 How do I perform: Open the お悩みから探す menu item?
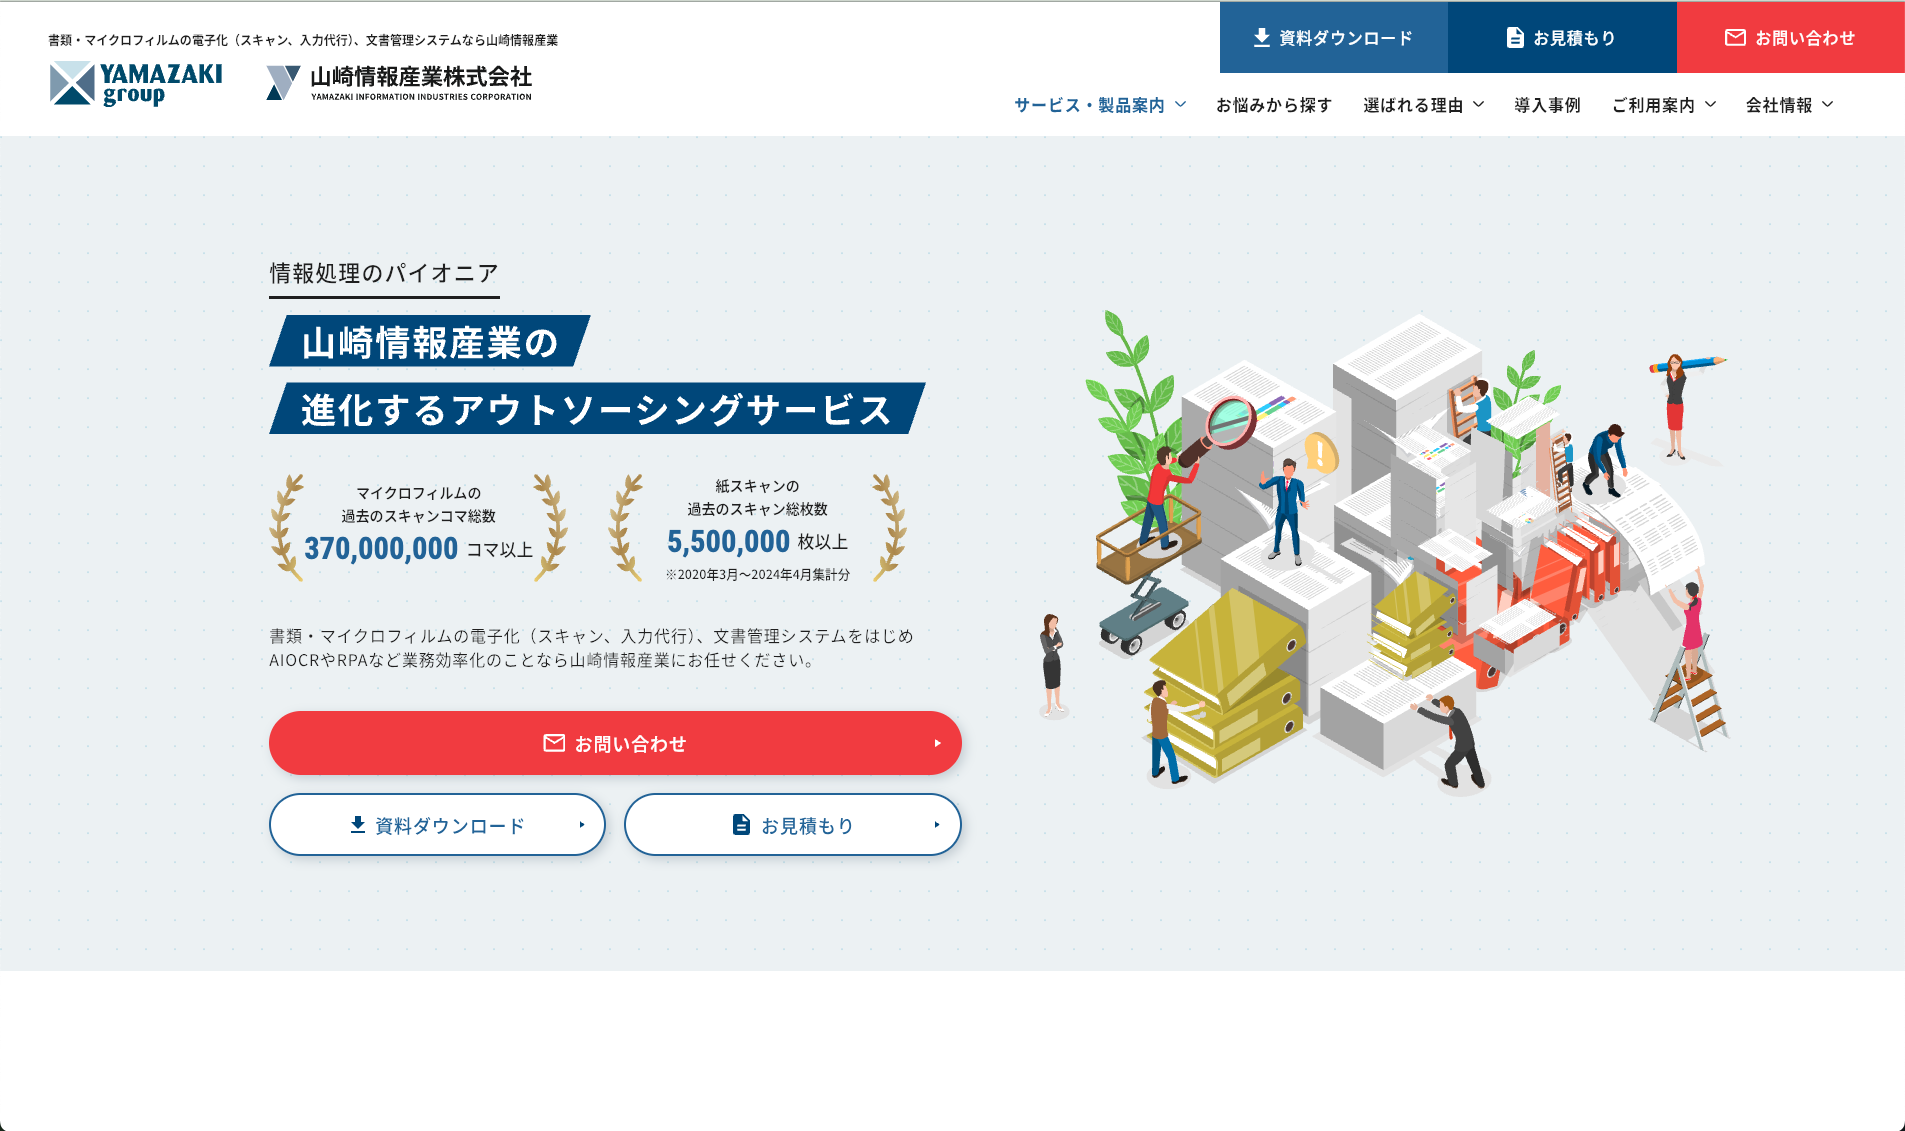pyautogui.click(x=1274, y=105)
